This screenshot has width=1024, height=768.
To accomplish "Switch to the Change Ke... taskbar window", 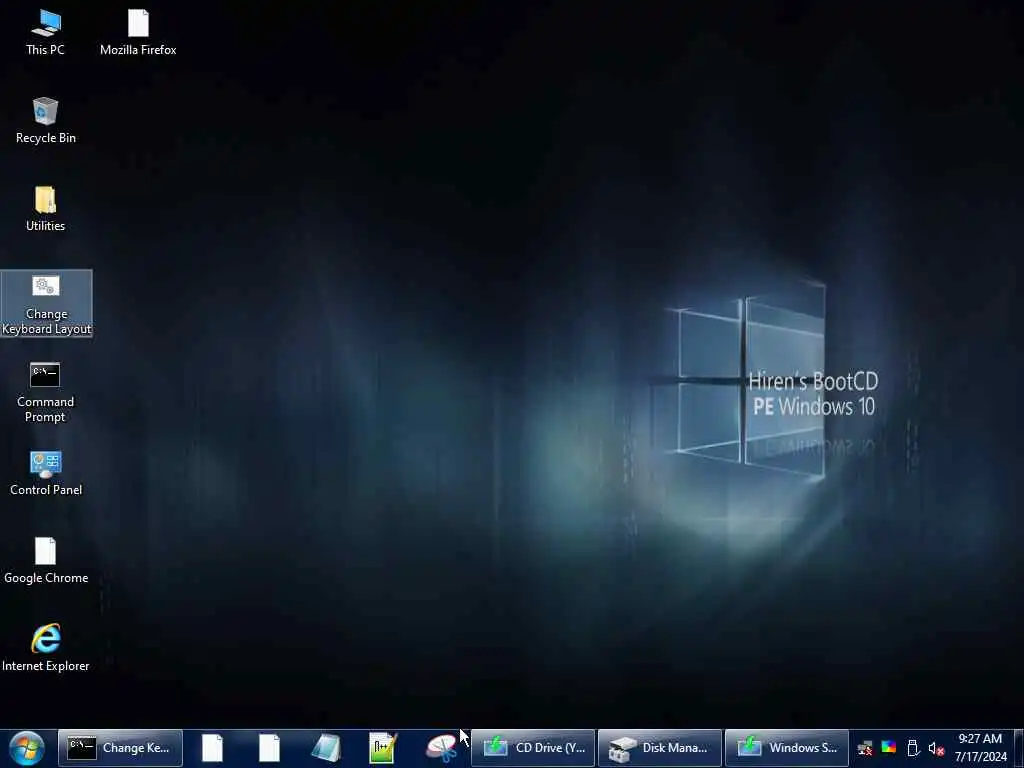I will 120,748.
